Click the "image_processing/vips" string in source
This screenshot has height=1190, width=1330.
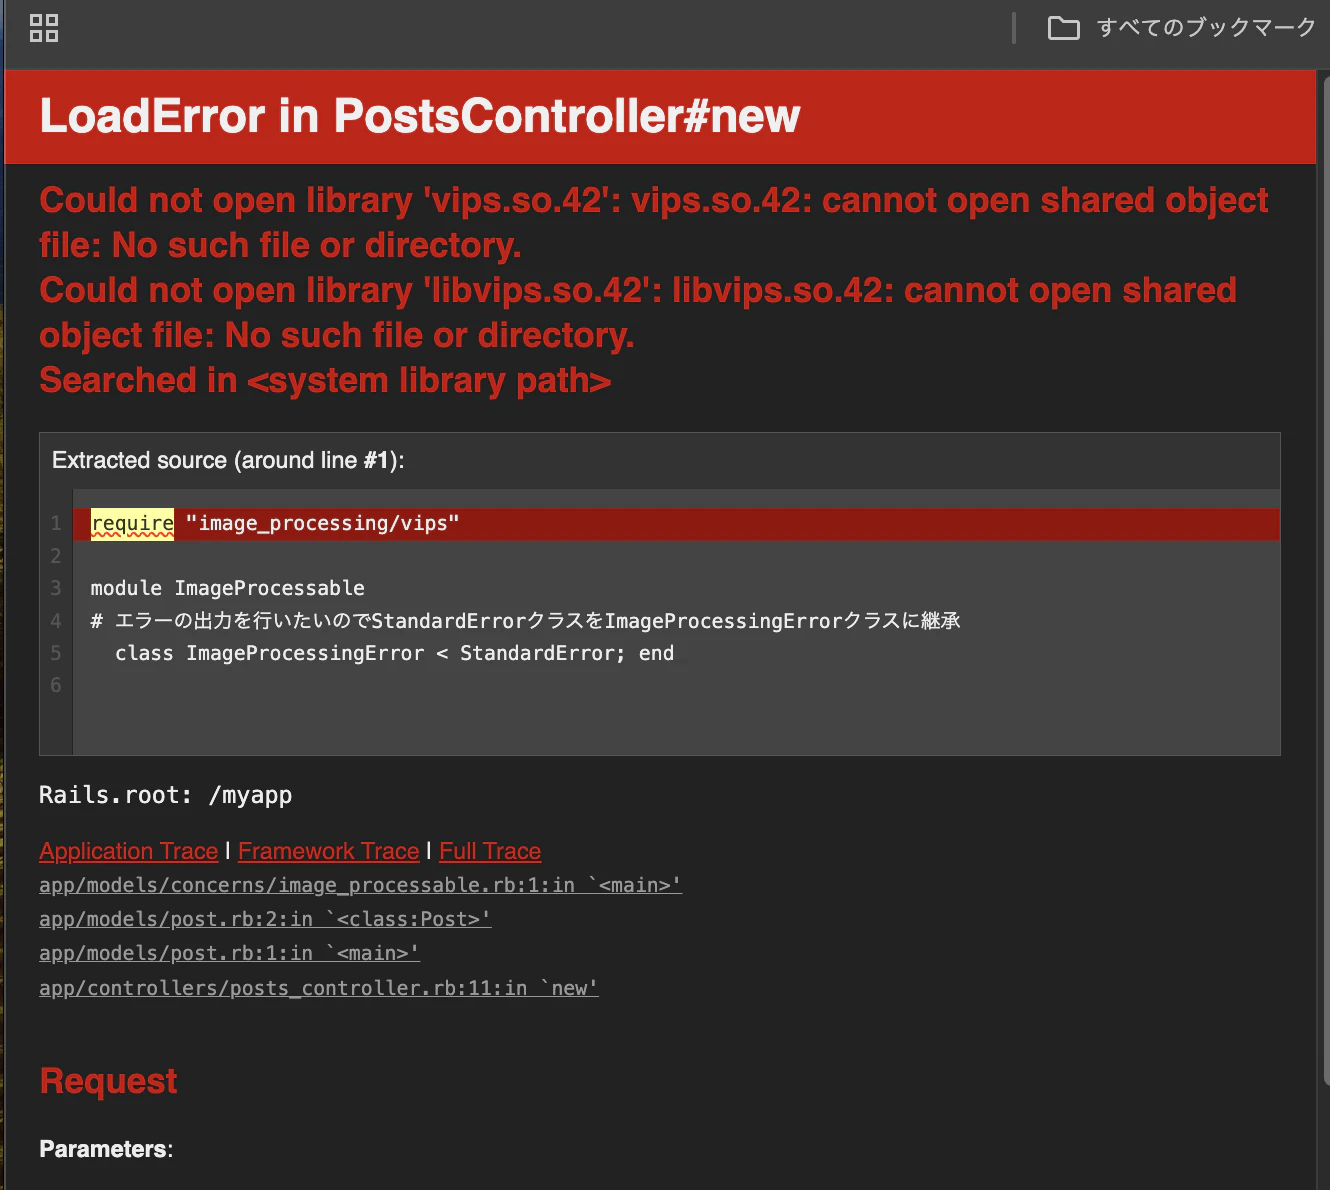coord(323,523)
